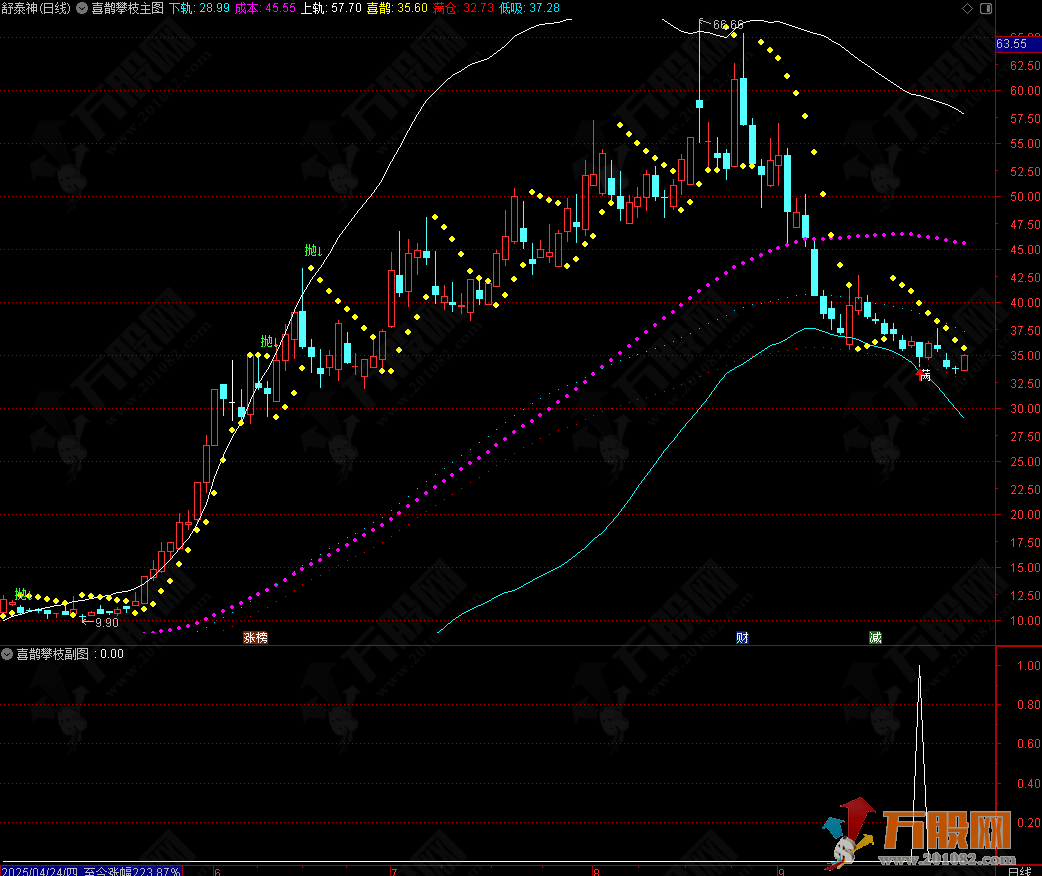The height and width of the screenshot is (876, 1042).
Task: Click the 喜鹊攀枝主图 indicator name
Action: 126,7
